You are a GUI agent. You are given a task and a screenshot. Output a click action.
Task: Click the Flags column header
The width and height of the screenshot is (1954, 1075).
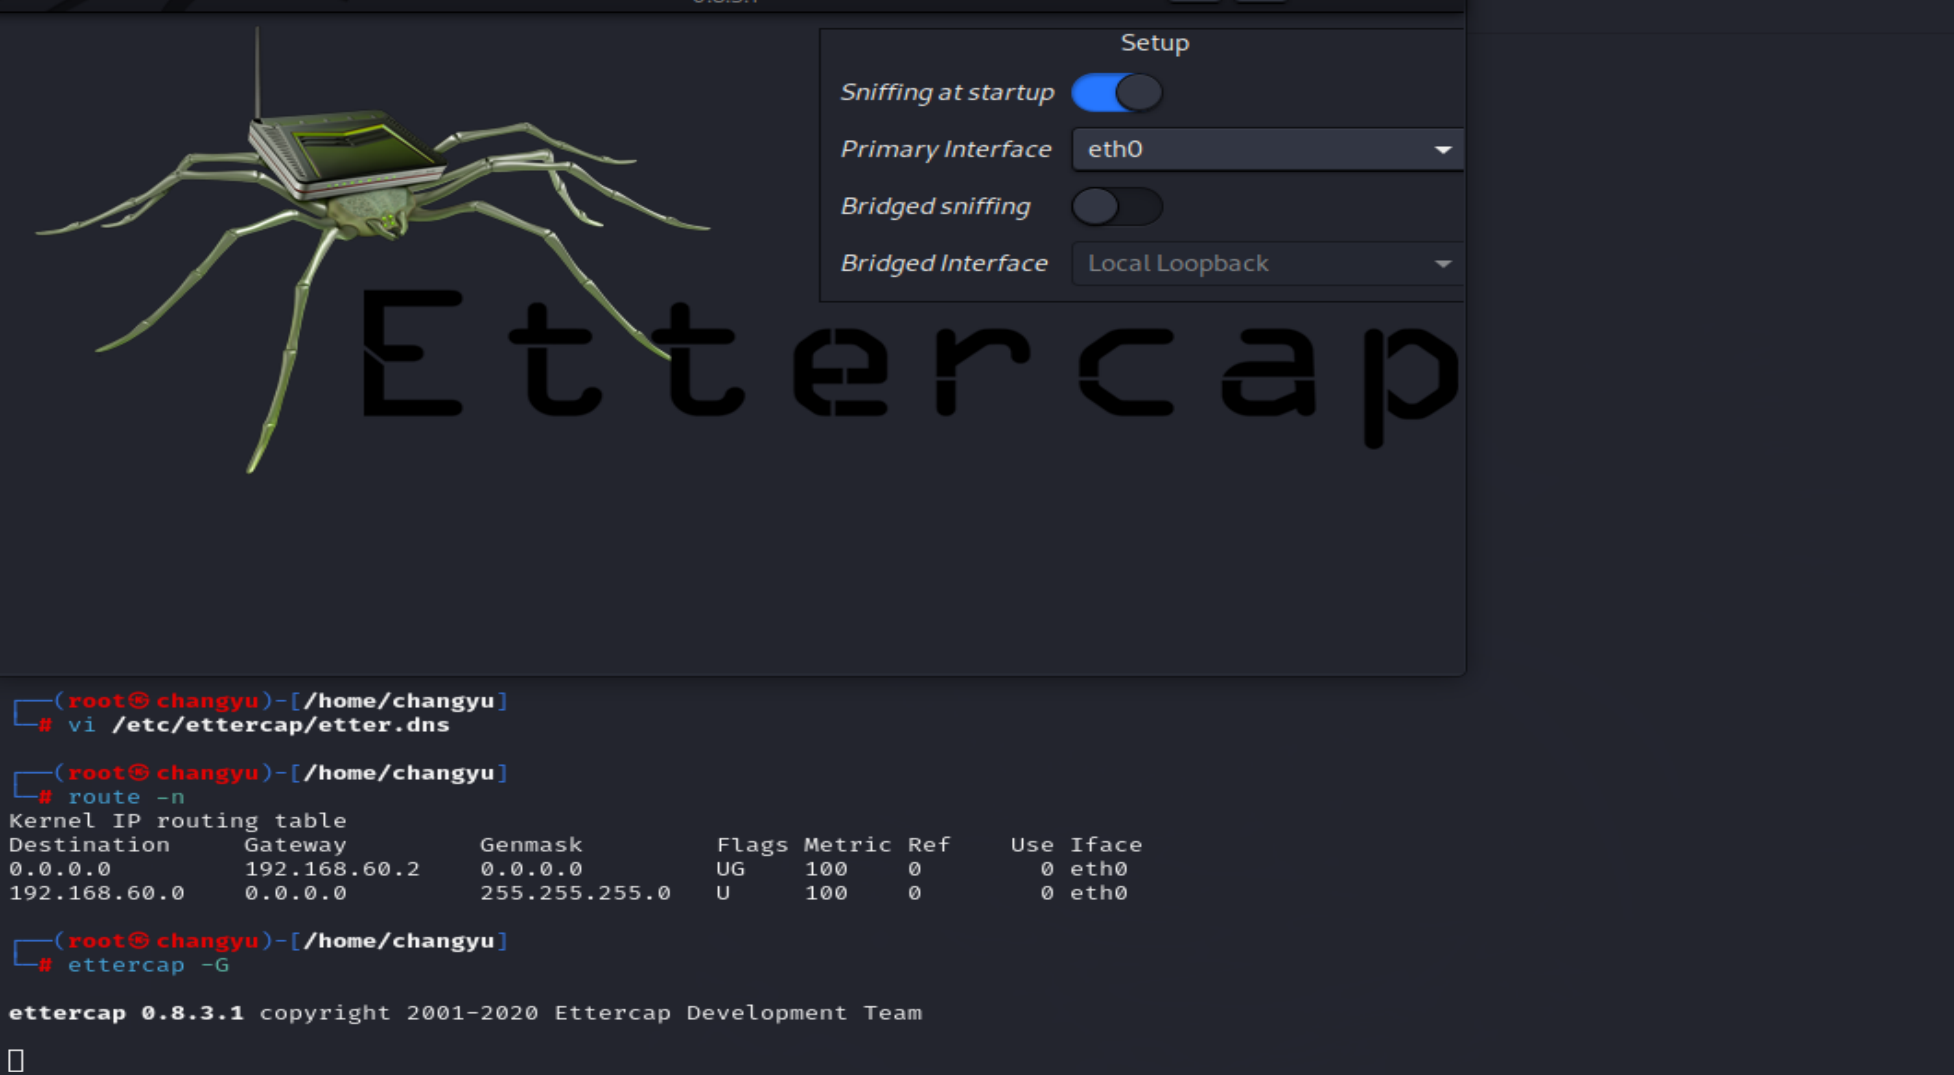[752, 845]
